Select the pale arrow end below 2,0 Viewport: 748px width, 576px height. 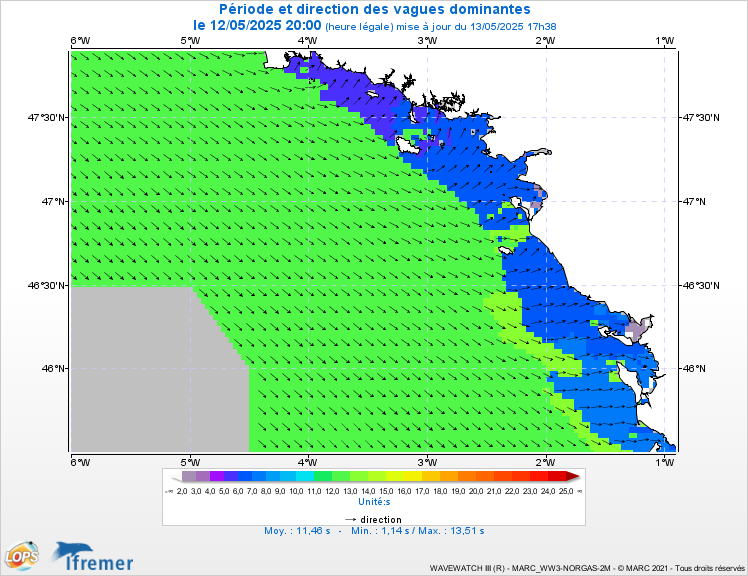[176, 476]
